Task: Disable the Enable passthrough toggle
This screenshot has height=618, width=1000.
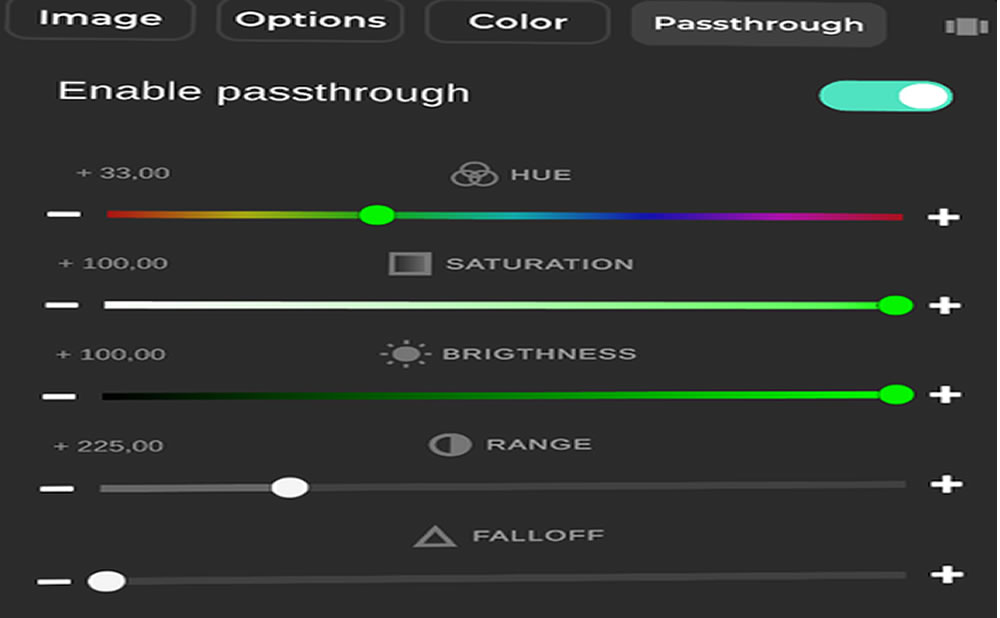Action: (x=885, y=96)
